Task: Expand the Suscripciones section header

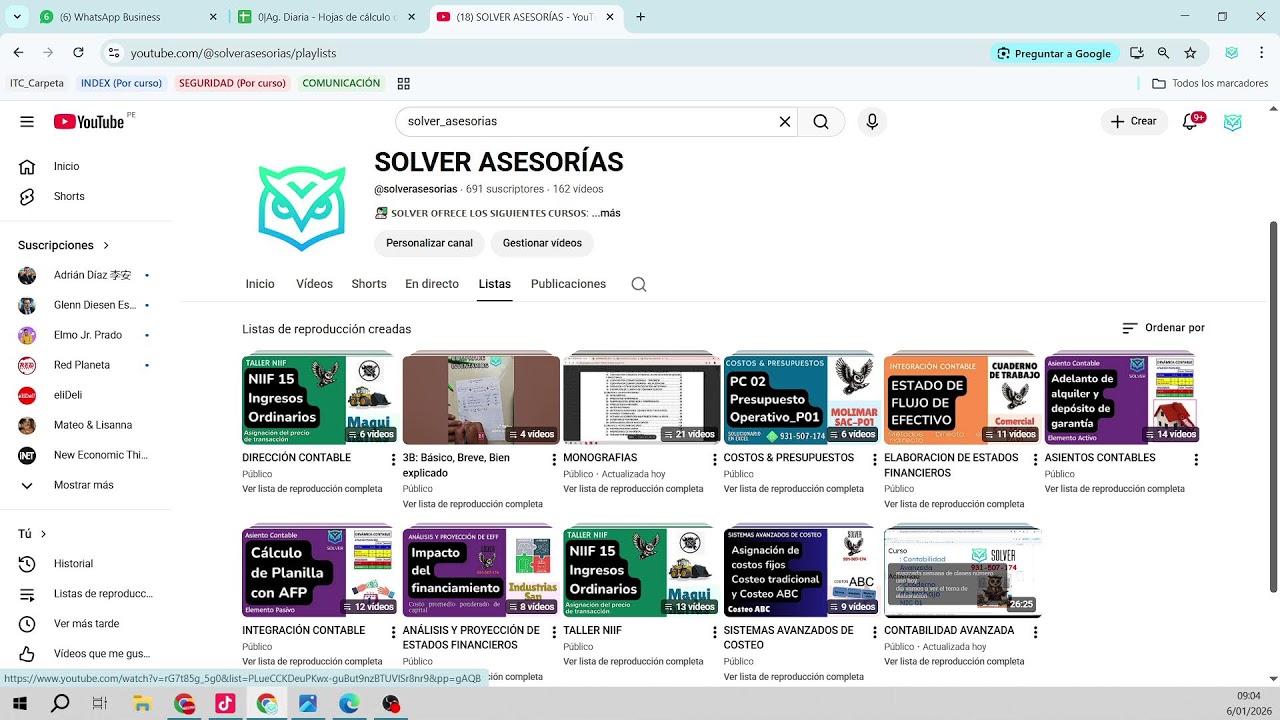Action: click(64, 245)
